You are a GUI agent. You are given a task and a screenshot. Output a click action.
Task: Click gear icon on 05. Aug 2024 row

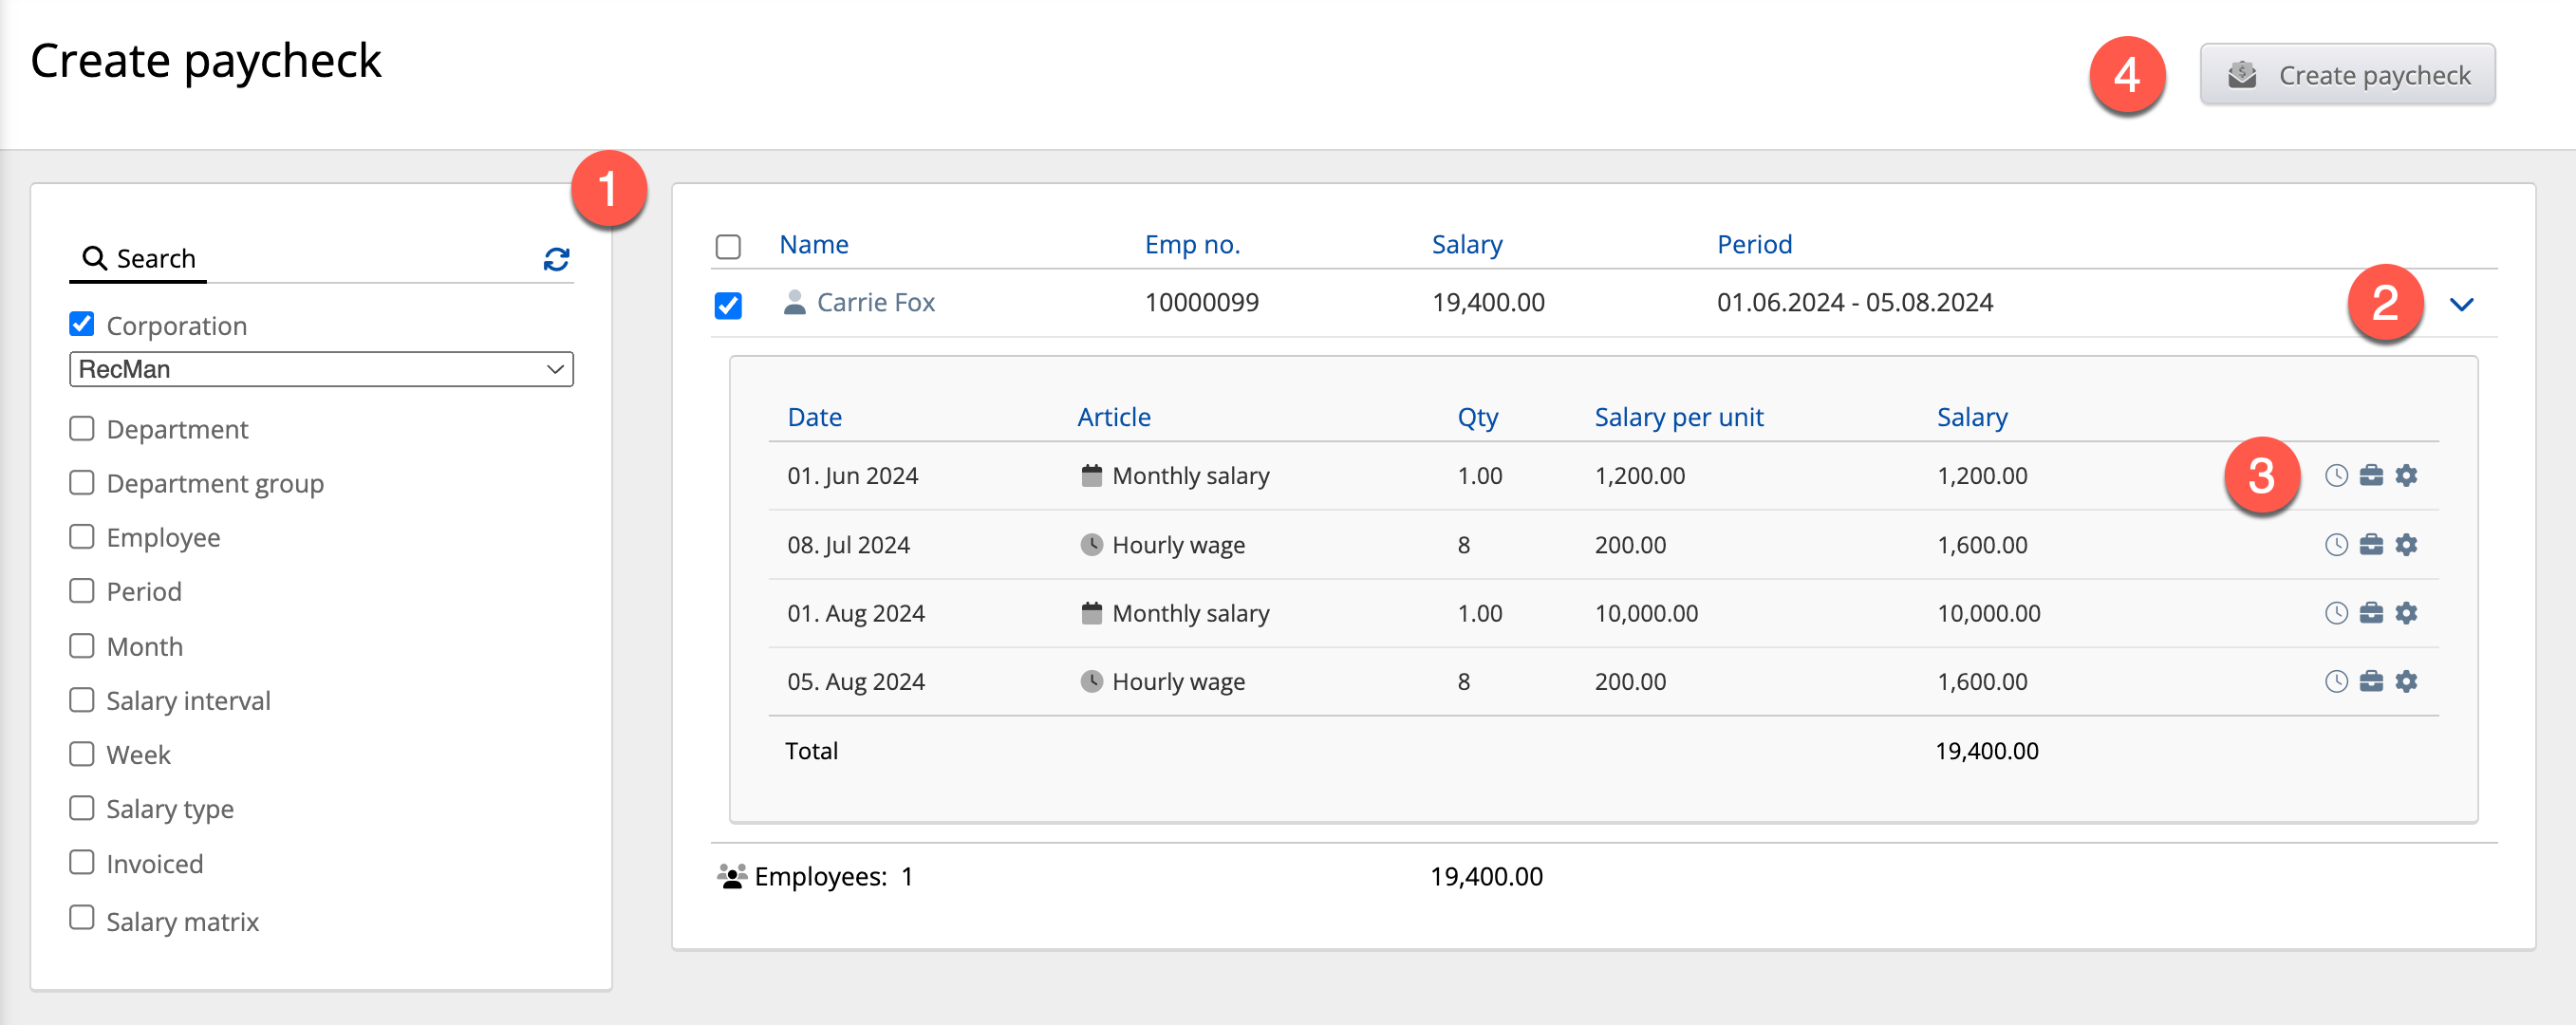point(2406,682)
